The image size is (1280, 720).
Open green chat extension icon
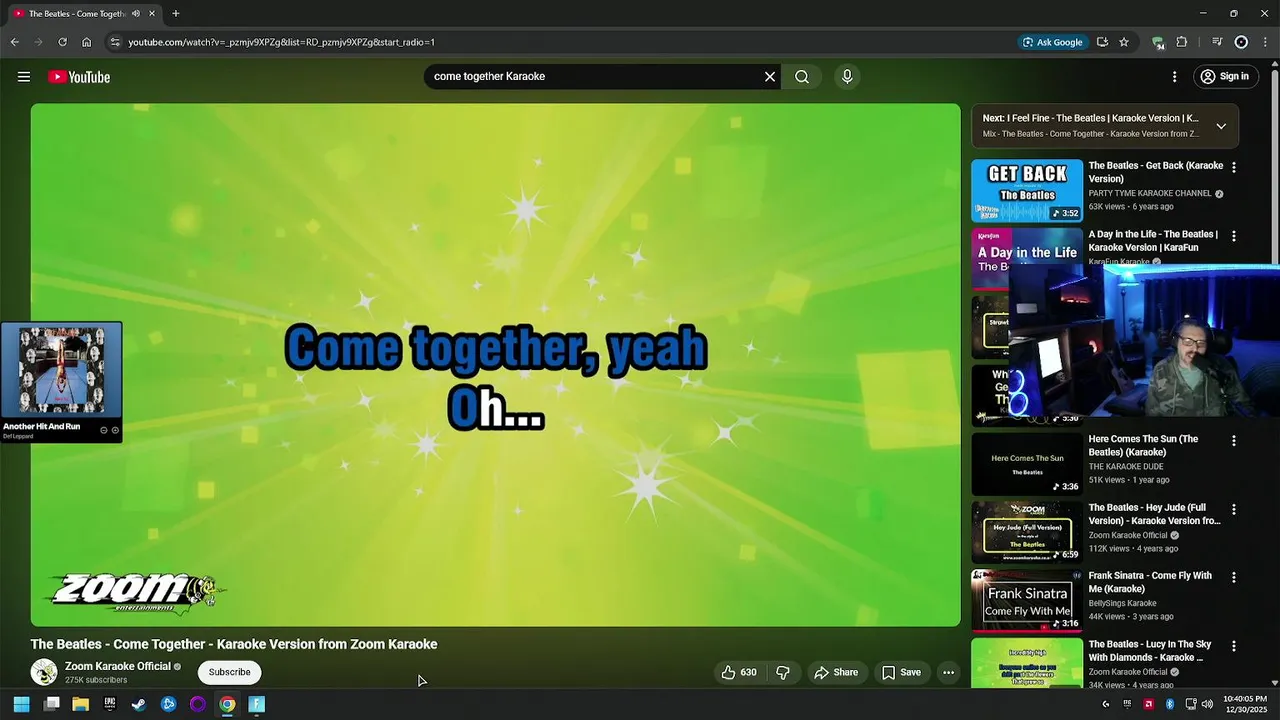pyautogui.click(x=1158, y=42)
